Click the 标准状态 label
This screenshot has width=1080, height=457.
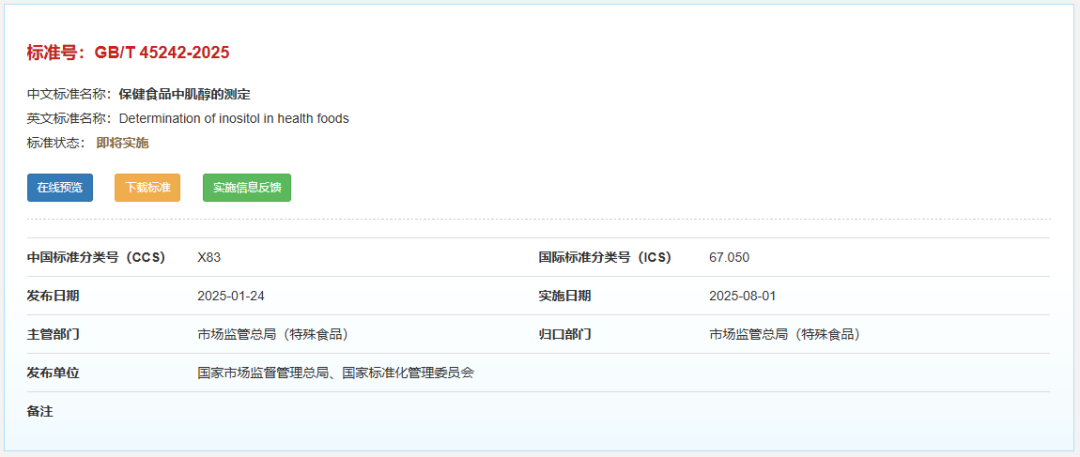[x=56, y=143]
